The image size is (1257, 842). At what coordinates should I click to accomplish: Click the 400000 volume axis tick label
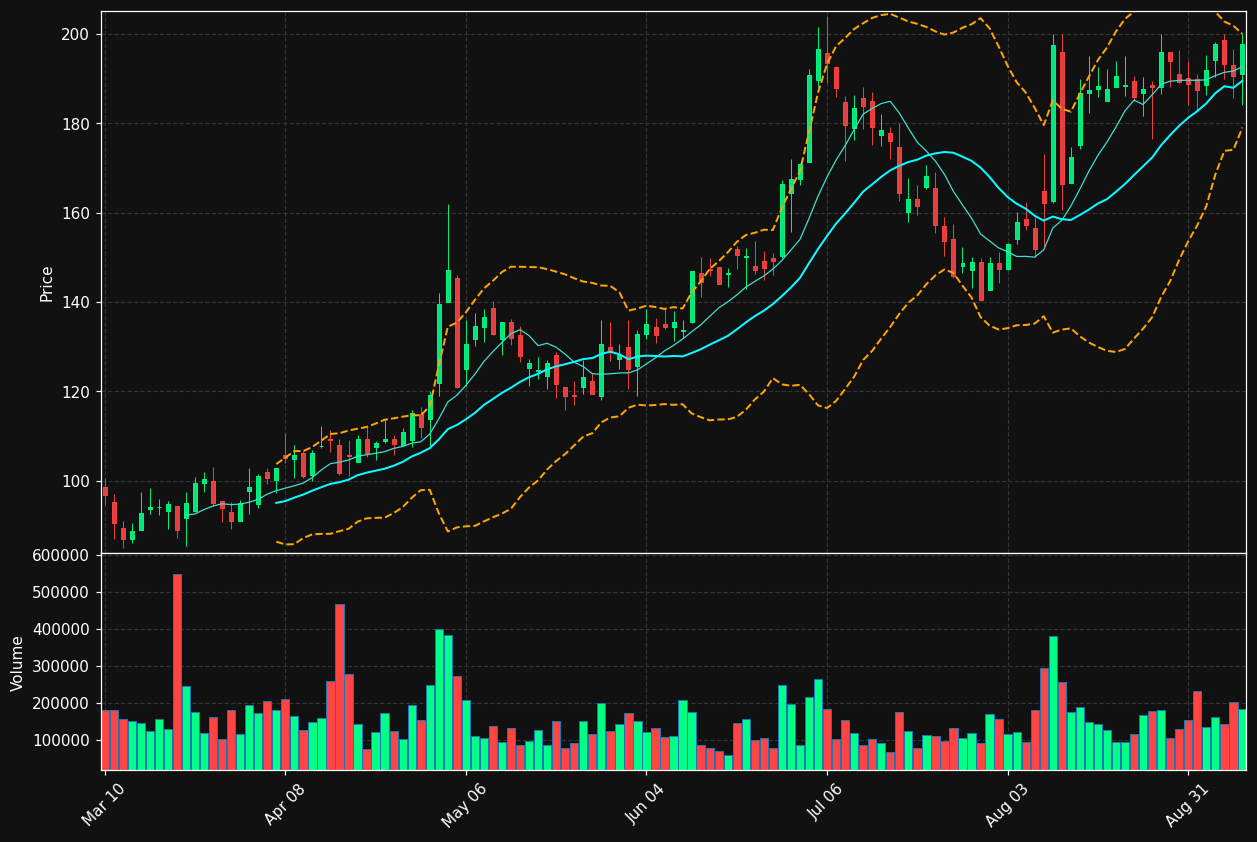pos(62,630)
